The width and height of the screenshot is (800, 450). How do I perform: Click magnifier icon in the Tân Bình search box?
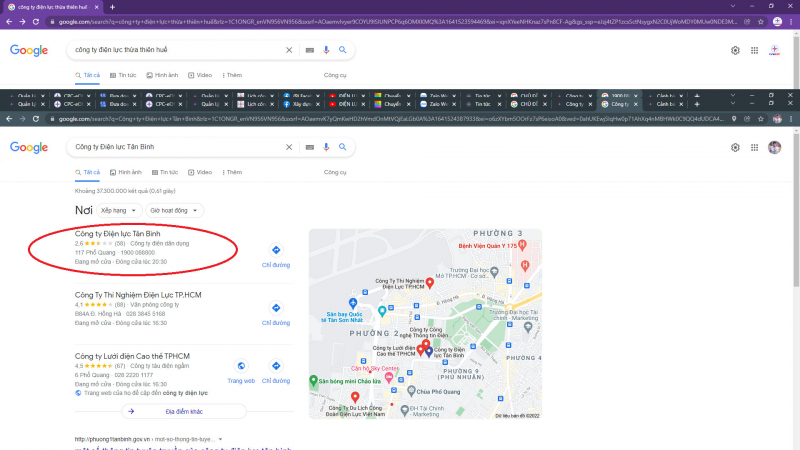tap(341, 147)
